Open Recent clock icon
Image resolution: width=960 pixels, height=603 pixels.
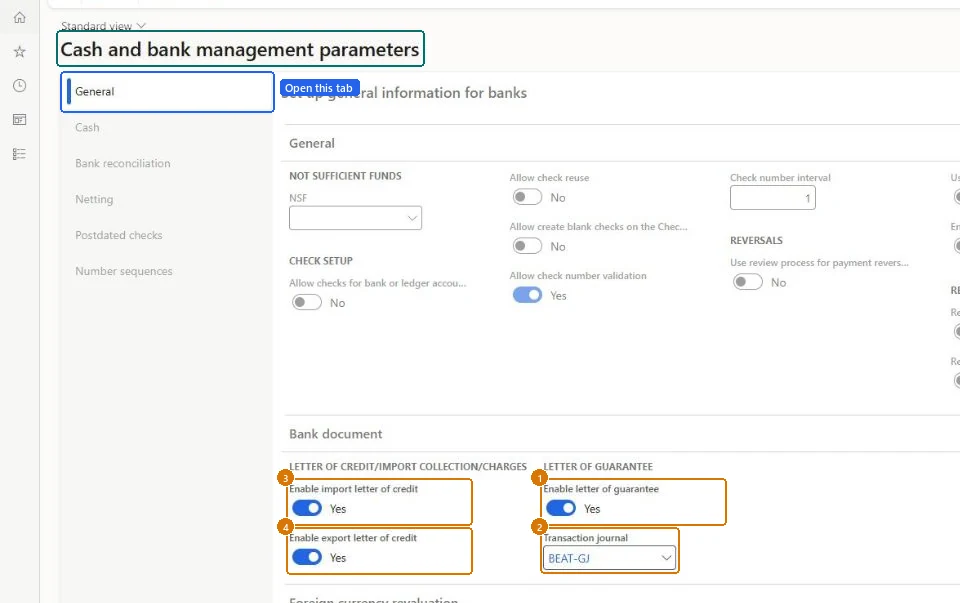point(20,86)
